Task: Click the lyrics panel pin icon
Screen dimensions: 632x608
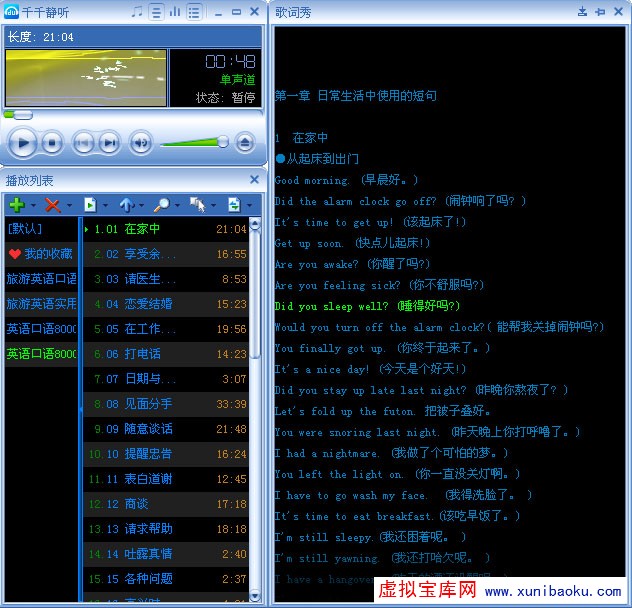Action: 601,12
